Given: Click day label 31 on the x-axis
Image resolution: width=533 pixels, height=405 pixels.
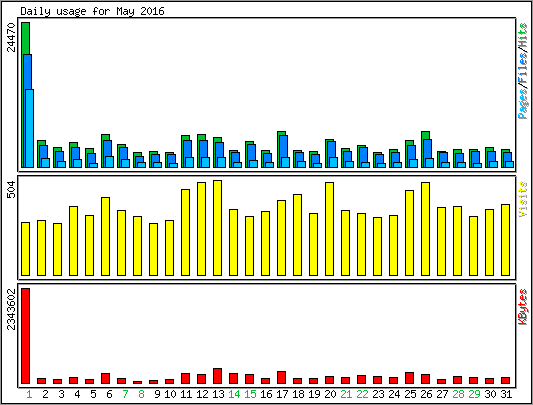Looking at the screenshot, I should point(506,394).
